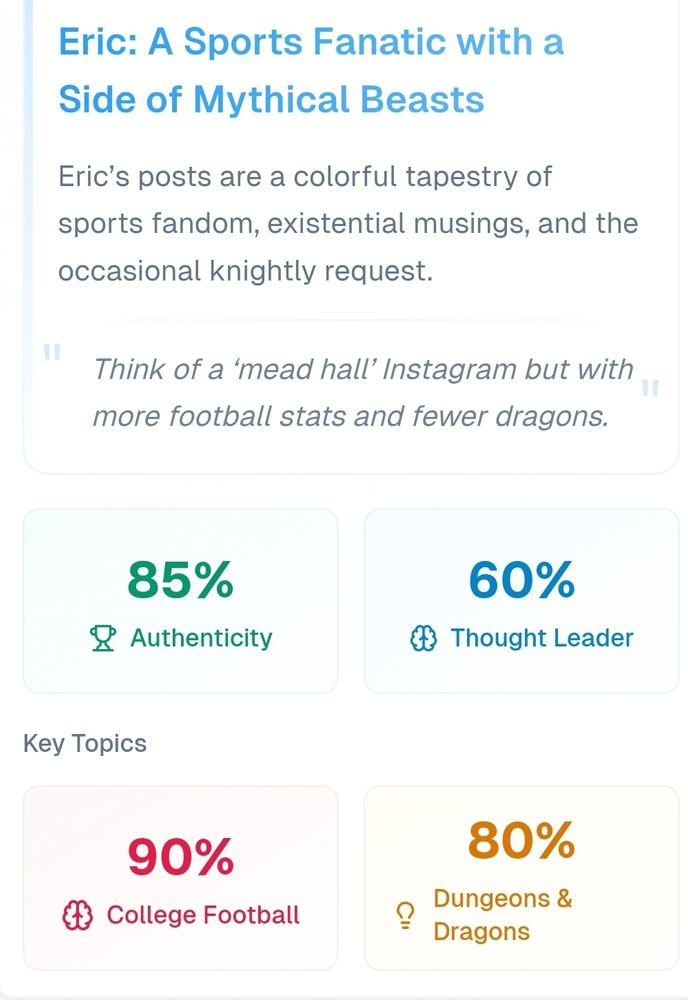688x1000 pixels.
Task: Click the brain icon beside Thought Leader
Action: (x=424, y=638)
